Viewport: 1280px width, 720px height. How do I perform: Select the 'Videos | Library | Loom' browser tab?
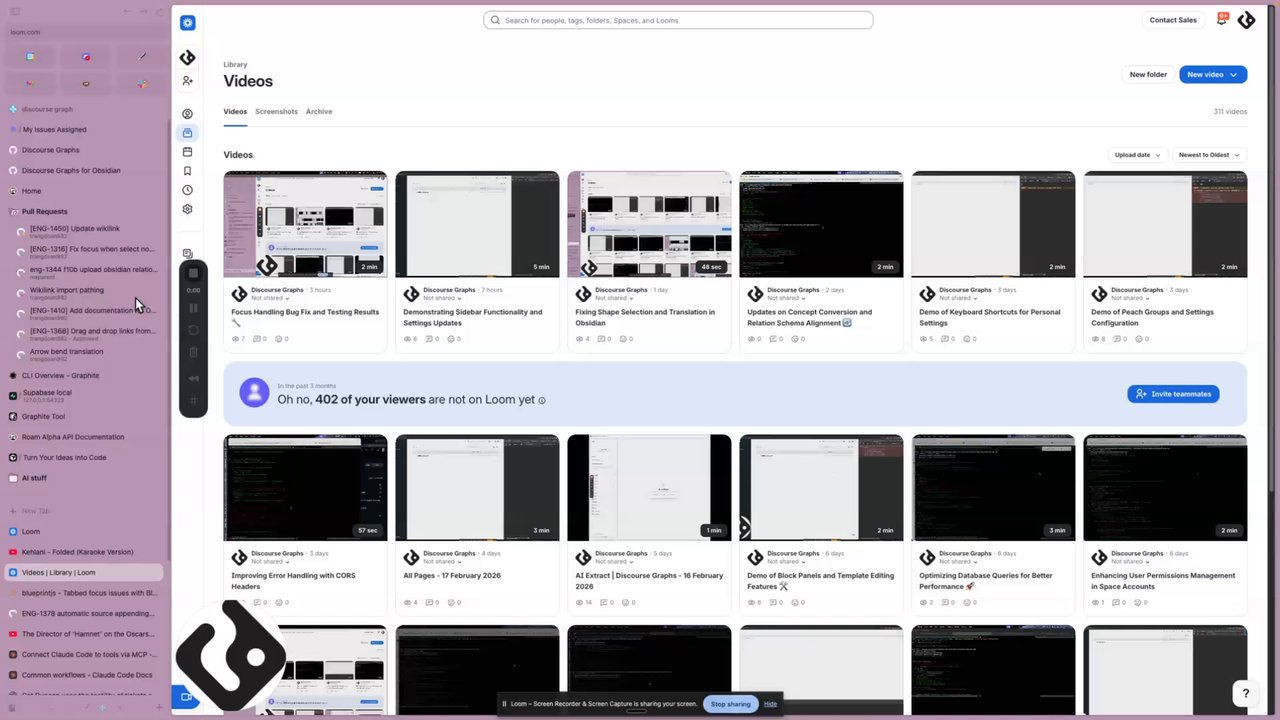point(84,572)
